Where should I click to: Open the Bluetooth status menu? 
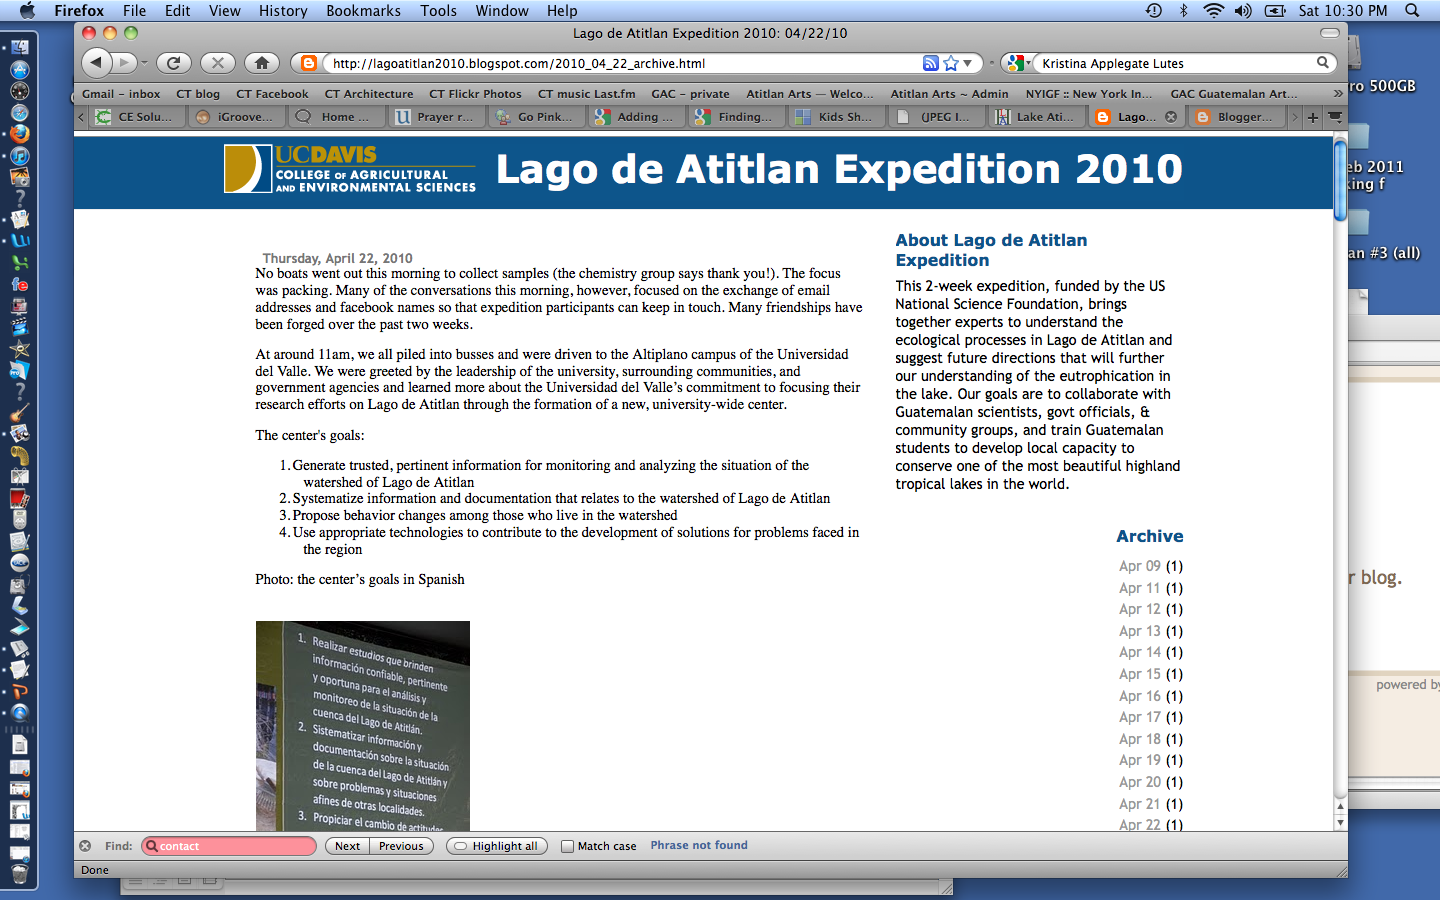pos(1183,10)
